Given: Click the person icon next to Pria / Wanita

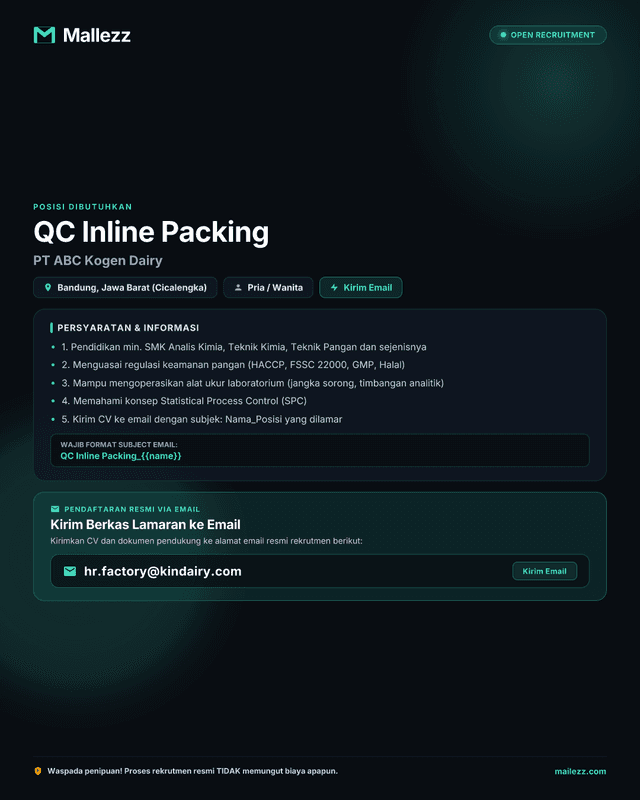Looking at the screenshot, I should 238,287.
